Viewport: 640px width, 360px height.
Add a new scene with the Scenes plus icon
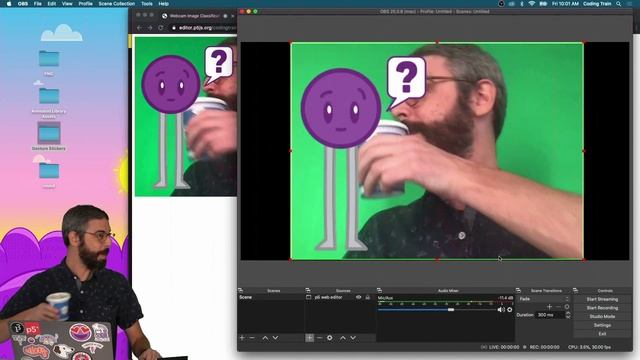pyautogui.click(x=242, y=338)
